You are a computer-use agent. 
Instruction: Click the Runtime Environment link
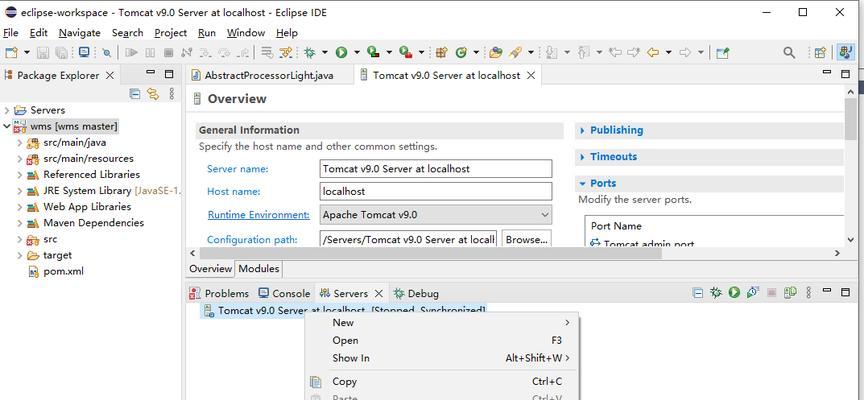pos(258,215)
